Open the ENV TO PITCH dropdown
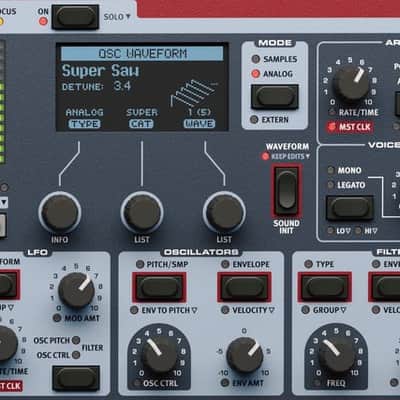The image size is (400, 400). (169, 310)
